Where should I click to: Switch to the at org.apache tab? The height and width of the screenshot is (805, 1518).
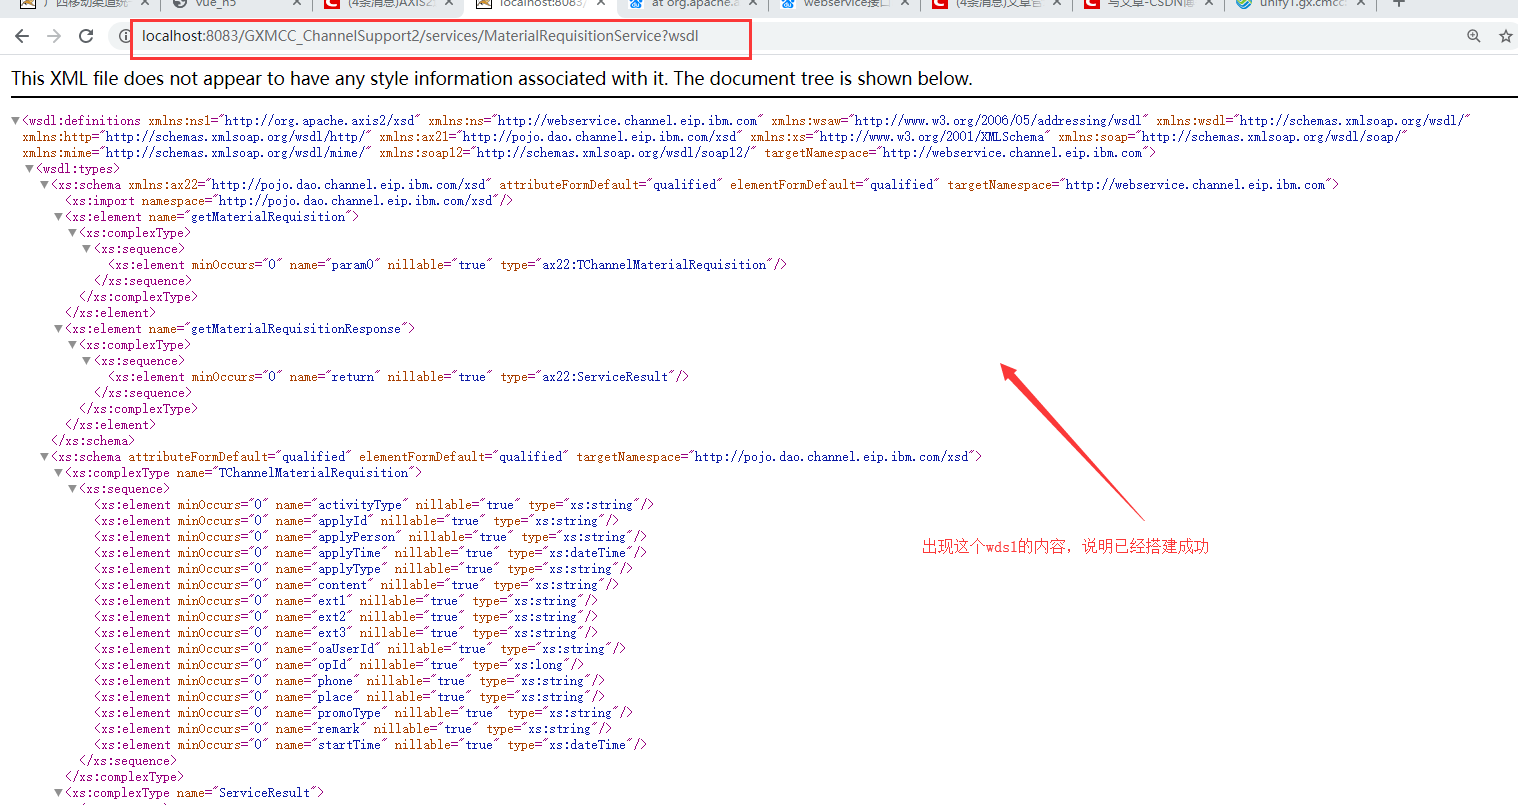(694, 4)
